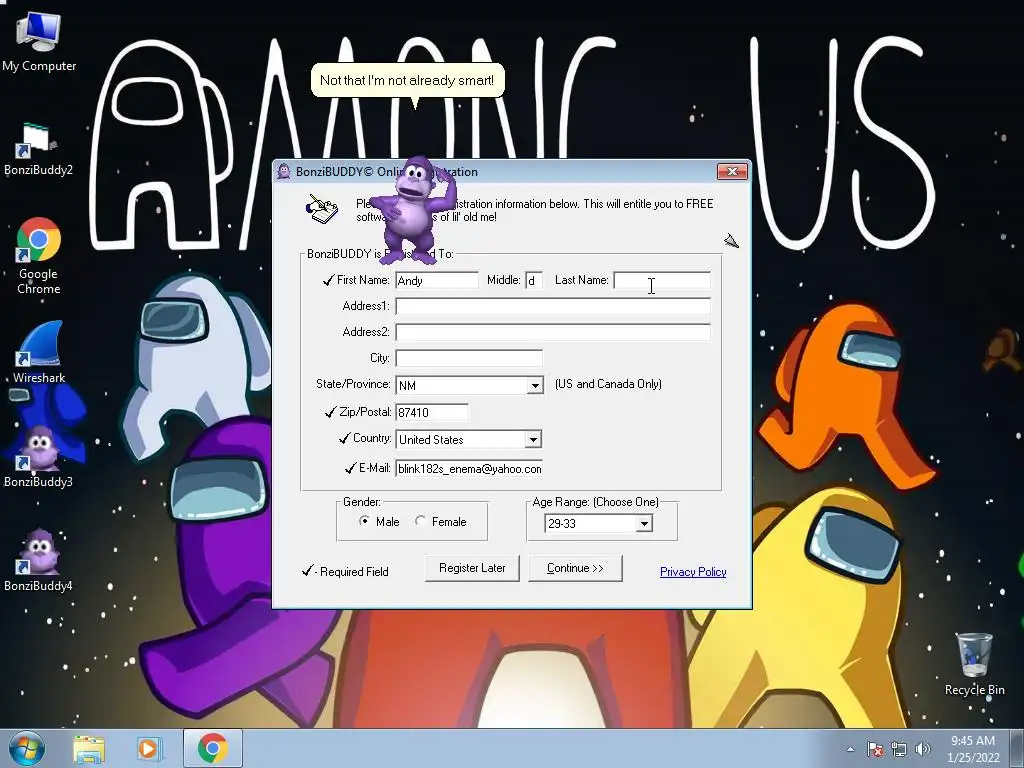Viewport: 1024px width, 768px height.
Task: Show hidden system tray icons
Action: [x=850, y=749]
